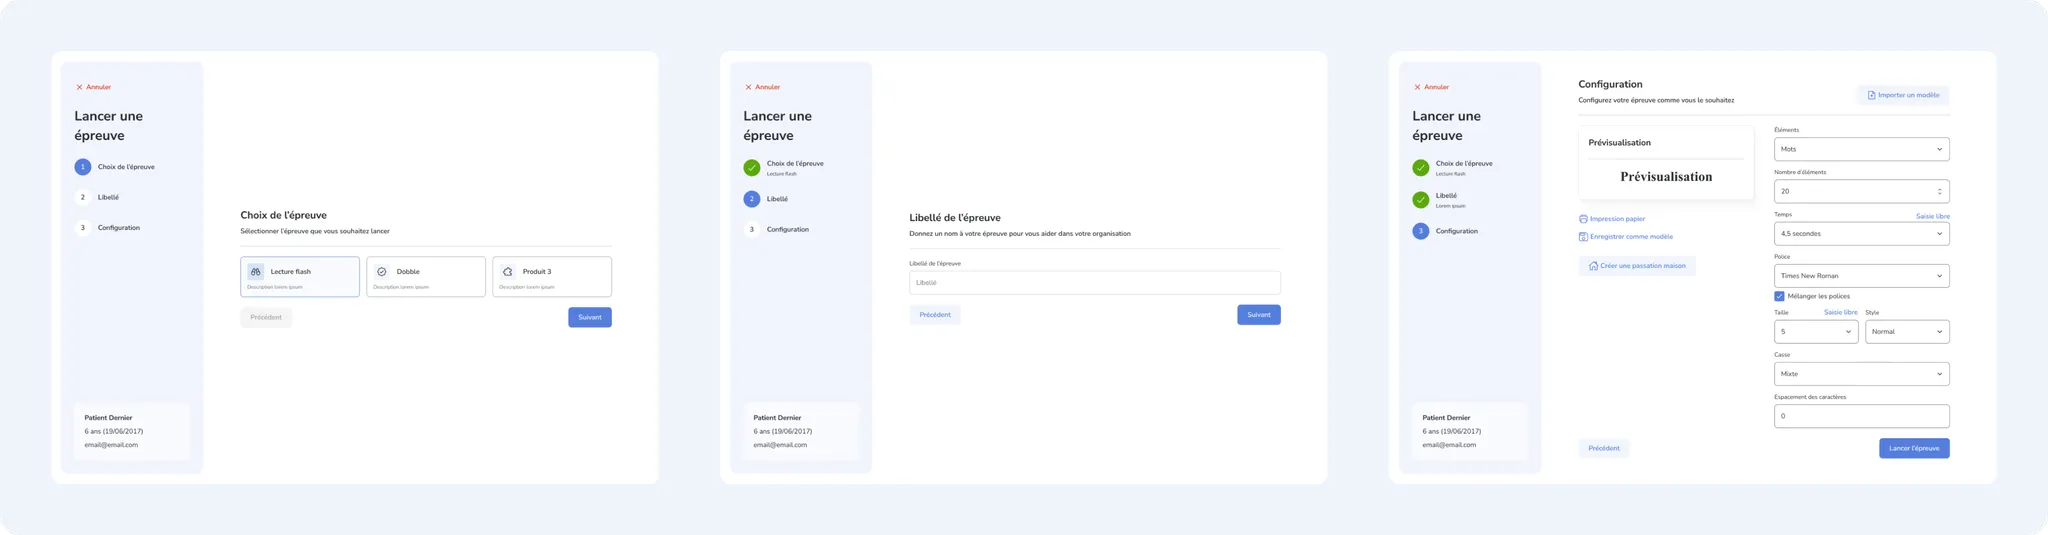Click step 3 Configuration on Libellé screen sidebar
The image size is (2048, 535).
coord(777,229)
